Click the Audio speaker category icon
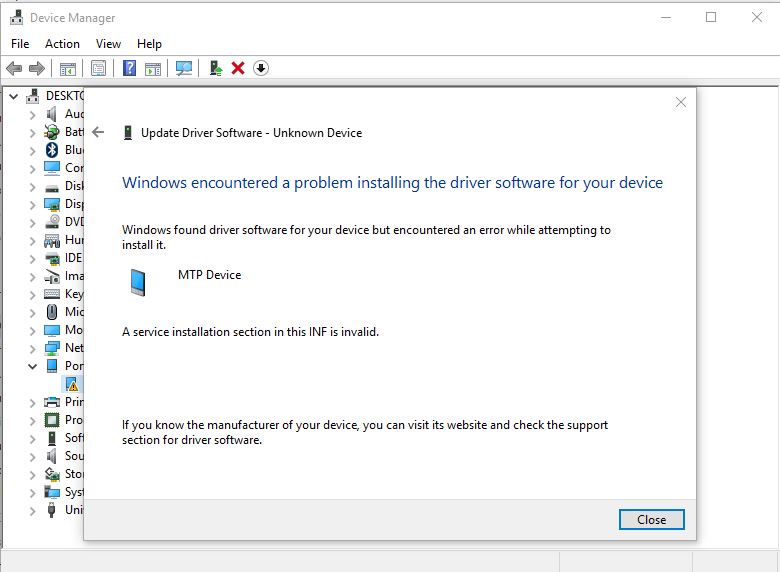The image size is (780, 572). [52, 114]
